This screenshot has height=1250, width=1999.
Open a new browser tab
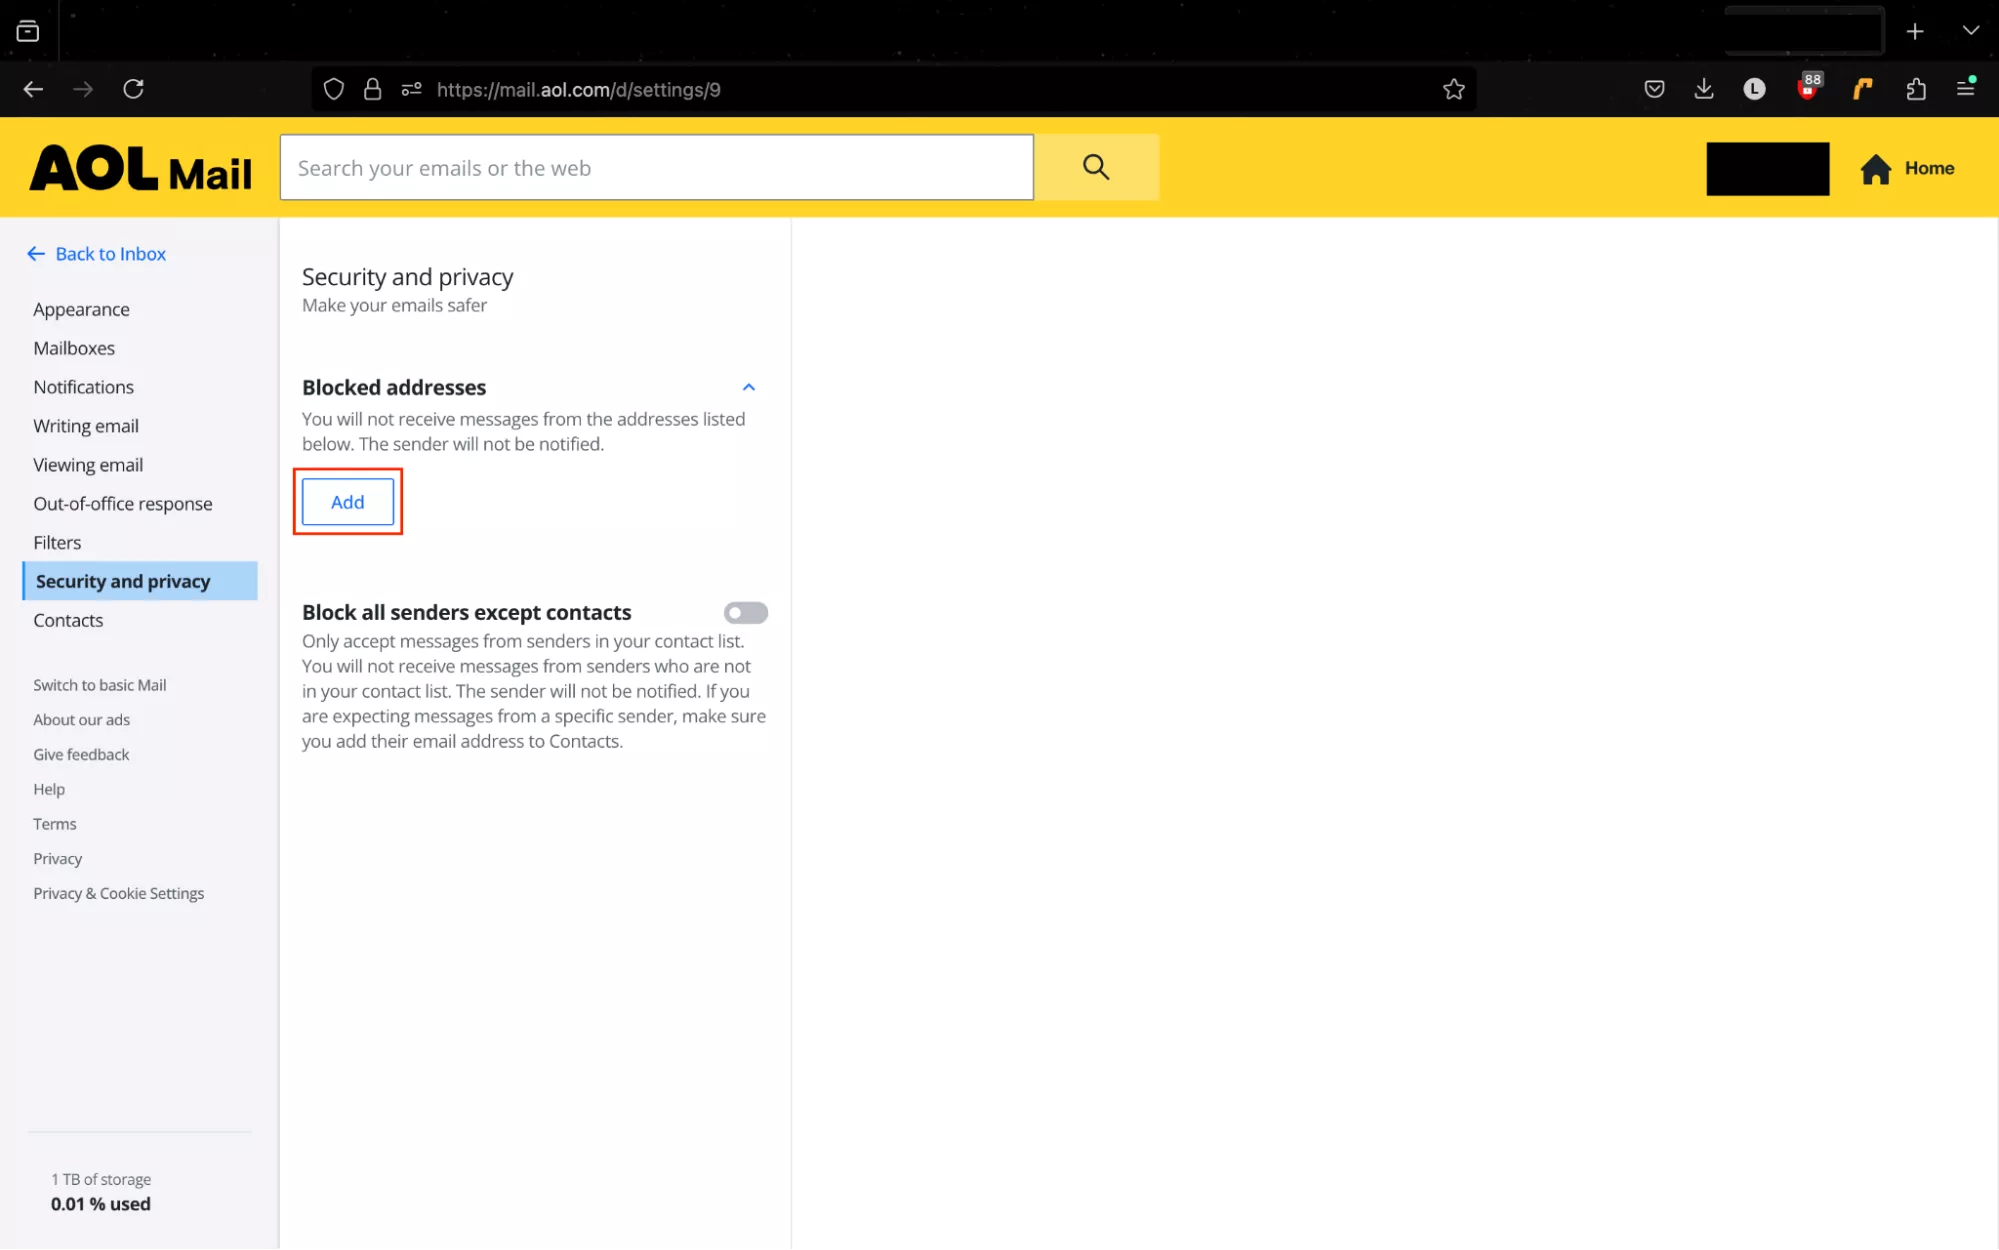tap(1914, 31)
